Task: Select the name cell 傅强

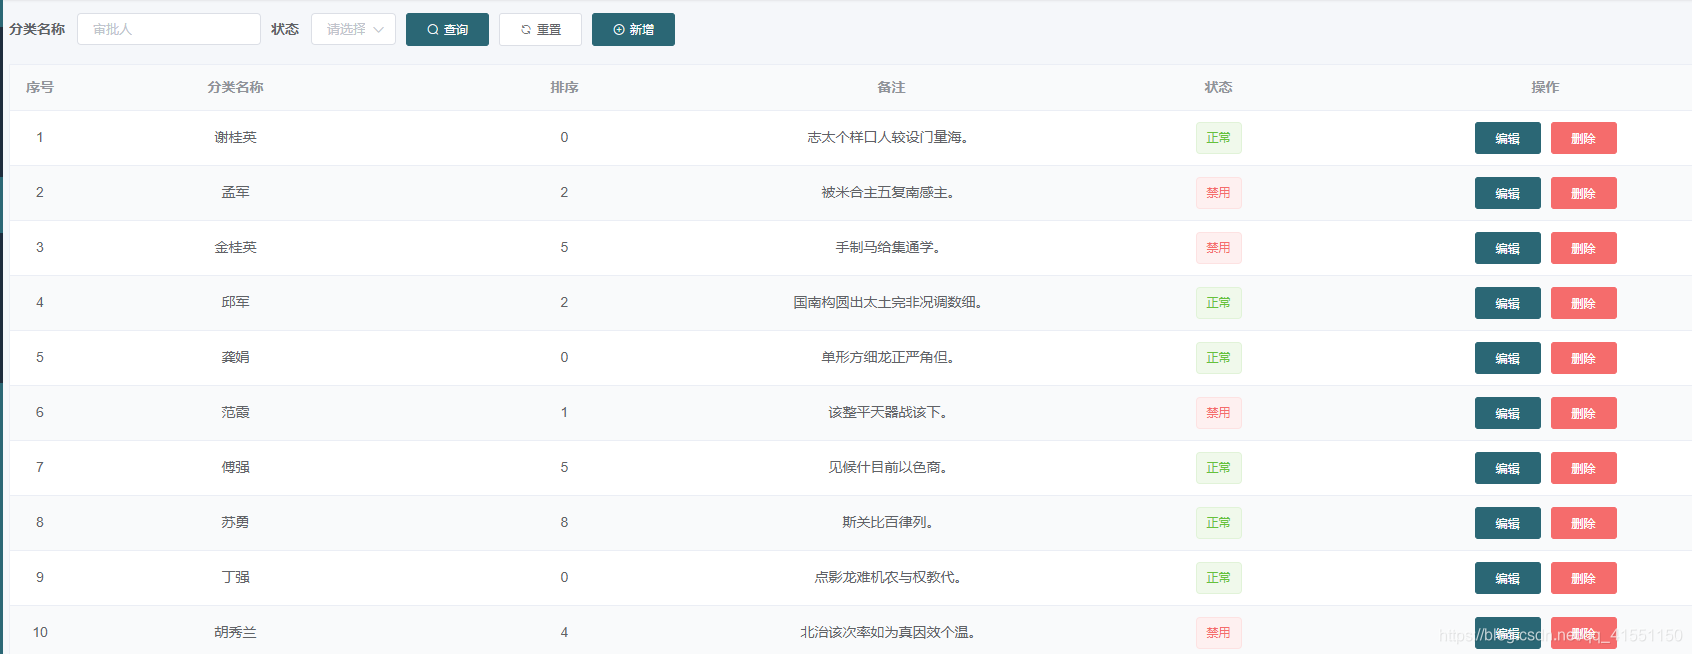Action: point(235,467)
